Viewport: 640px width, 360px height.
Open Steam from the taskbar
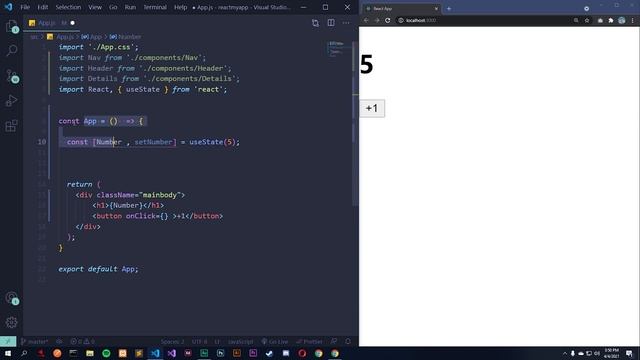click(x=269, y=353)
